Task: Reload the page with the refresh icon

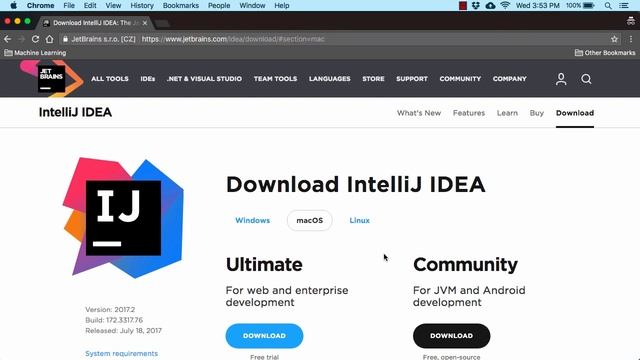Action: click(x=35, y=39)
